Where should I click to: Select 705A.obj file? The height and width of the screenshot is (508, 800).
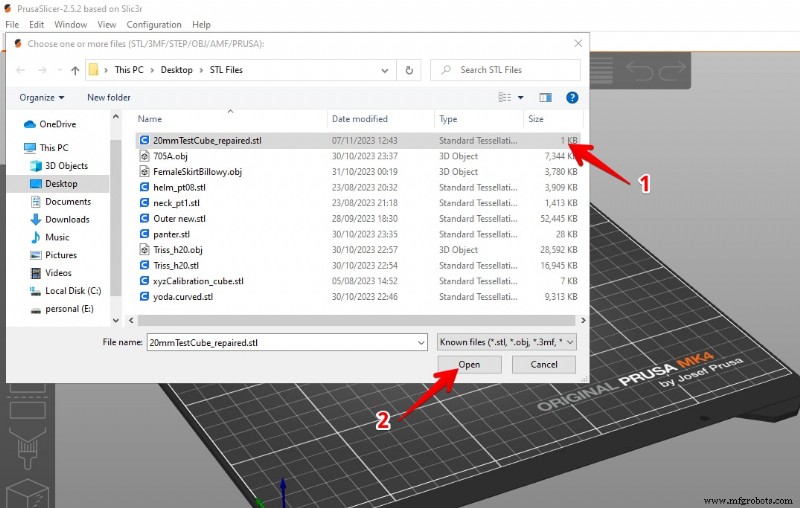(x=358, y=156)
